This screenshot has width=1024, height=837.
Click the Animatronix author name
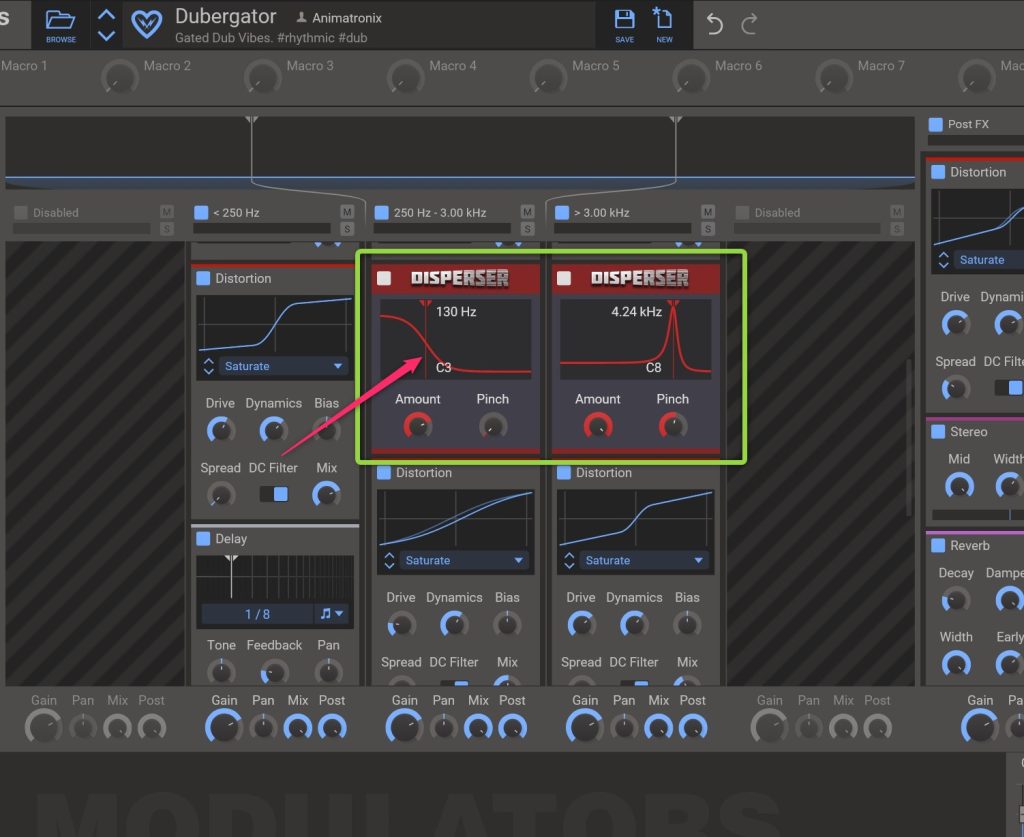[x=346, y=18]
